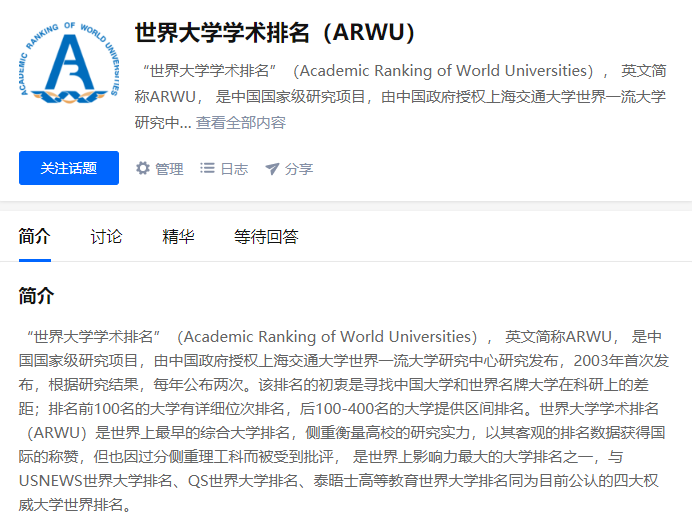Screen dimensions: 692x519
Task: Click text line starting with USNEWS世界大学排名
Action: tap(338, 481)
